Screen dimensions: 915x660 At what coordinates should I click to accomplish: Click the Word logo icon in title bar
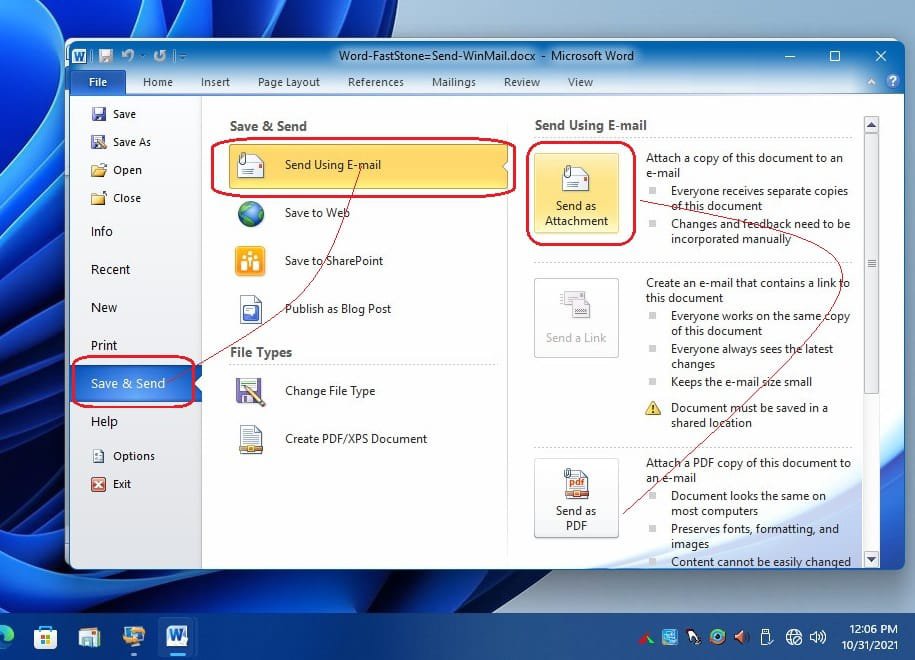pyautogui.click(x=79, y=56)
